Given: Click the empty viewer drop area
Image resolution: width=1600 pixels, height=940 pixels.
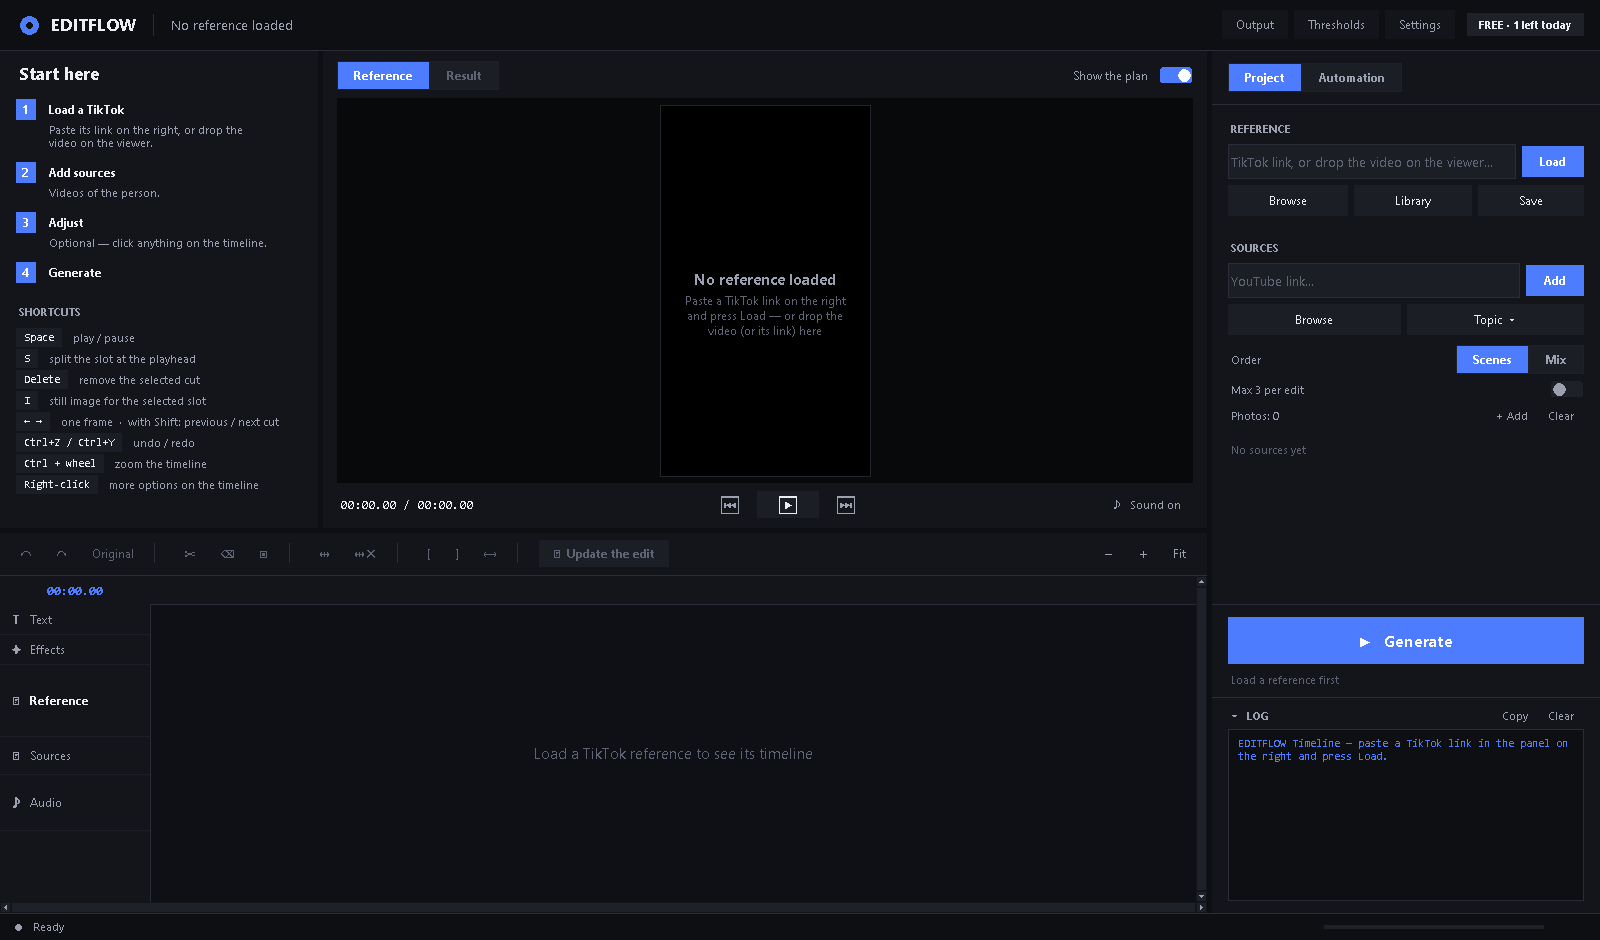Looking at the screenshot, I should click(x=765, y=291).
